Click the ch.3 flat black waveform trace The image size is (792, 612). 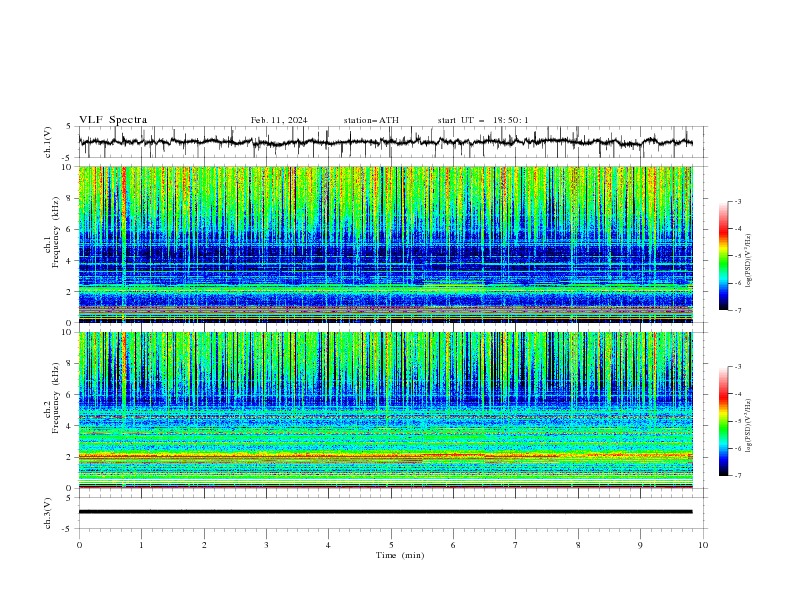pyautogui.click(x=385, y=512)
